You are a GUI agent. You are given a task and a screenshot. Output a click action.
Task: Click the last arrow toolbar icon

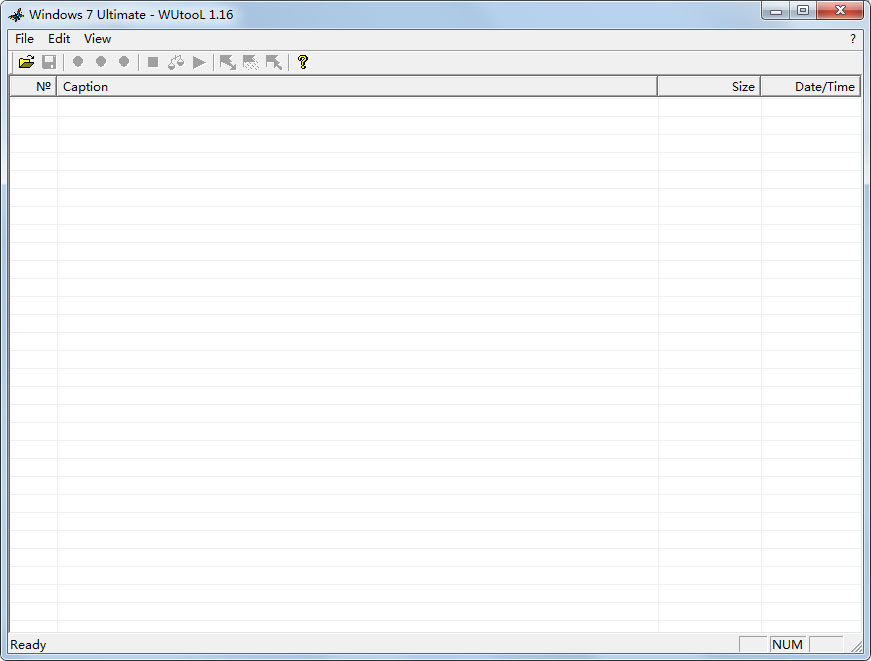(274, 62)
